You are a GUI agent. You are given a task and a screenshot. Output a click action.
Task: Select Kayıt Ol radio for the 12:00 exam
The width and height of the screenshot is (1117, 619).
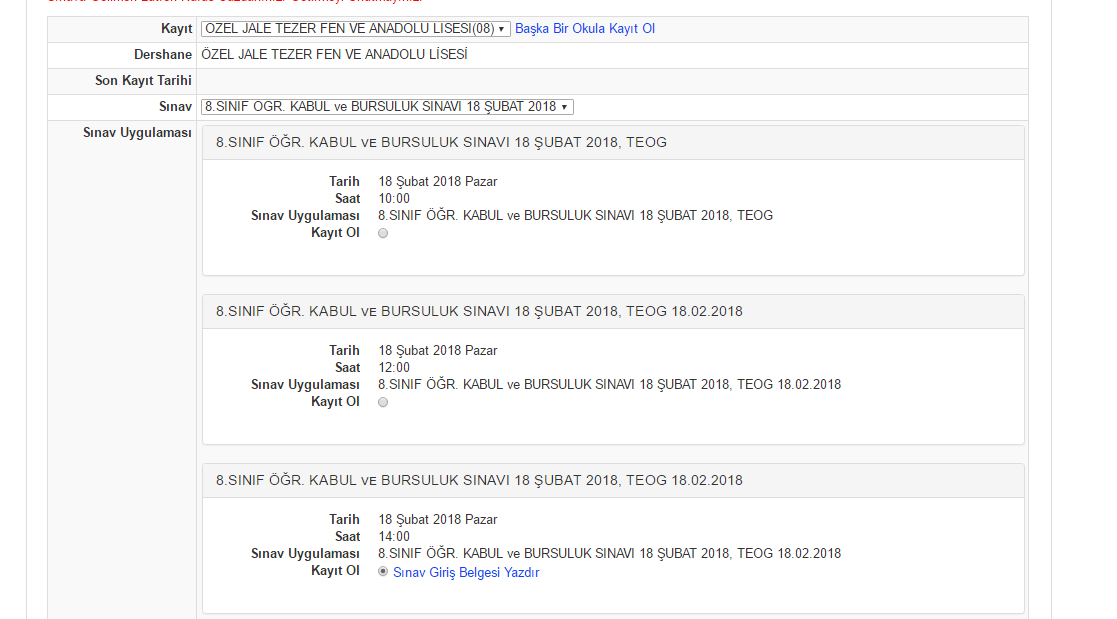click(383, 402)
